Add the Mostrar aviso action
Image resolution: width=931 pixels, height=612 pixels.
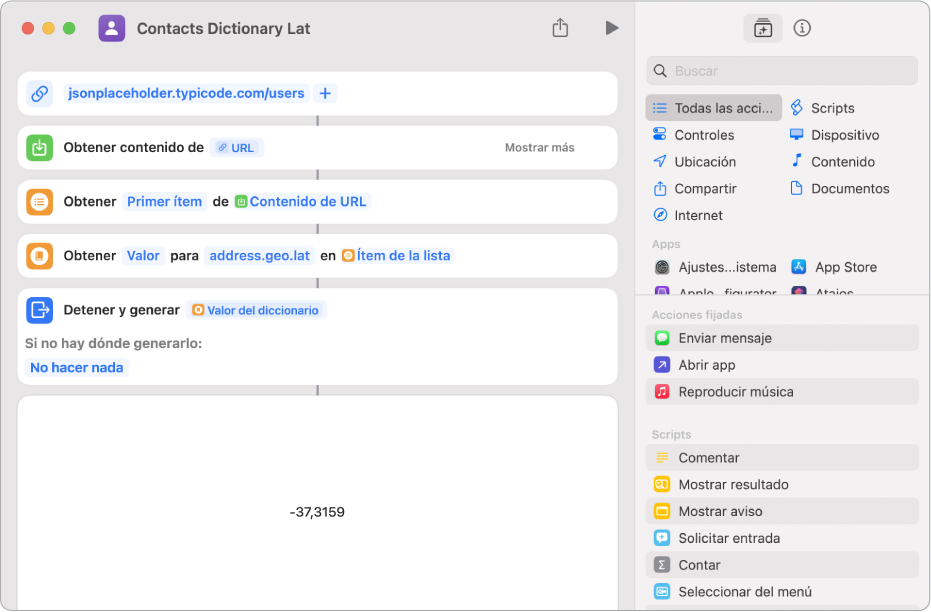782,511
